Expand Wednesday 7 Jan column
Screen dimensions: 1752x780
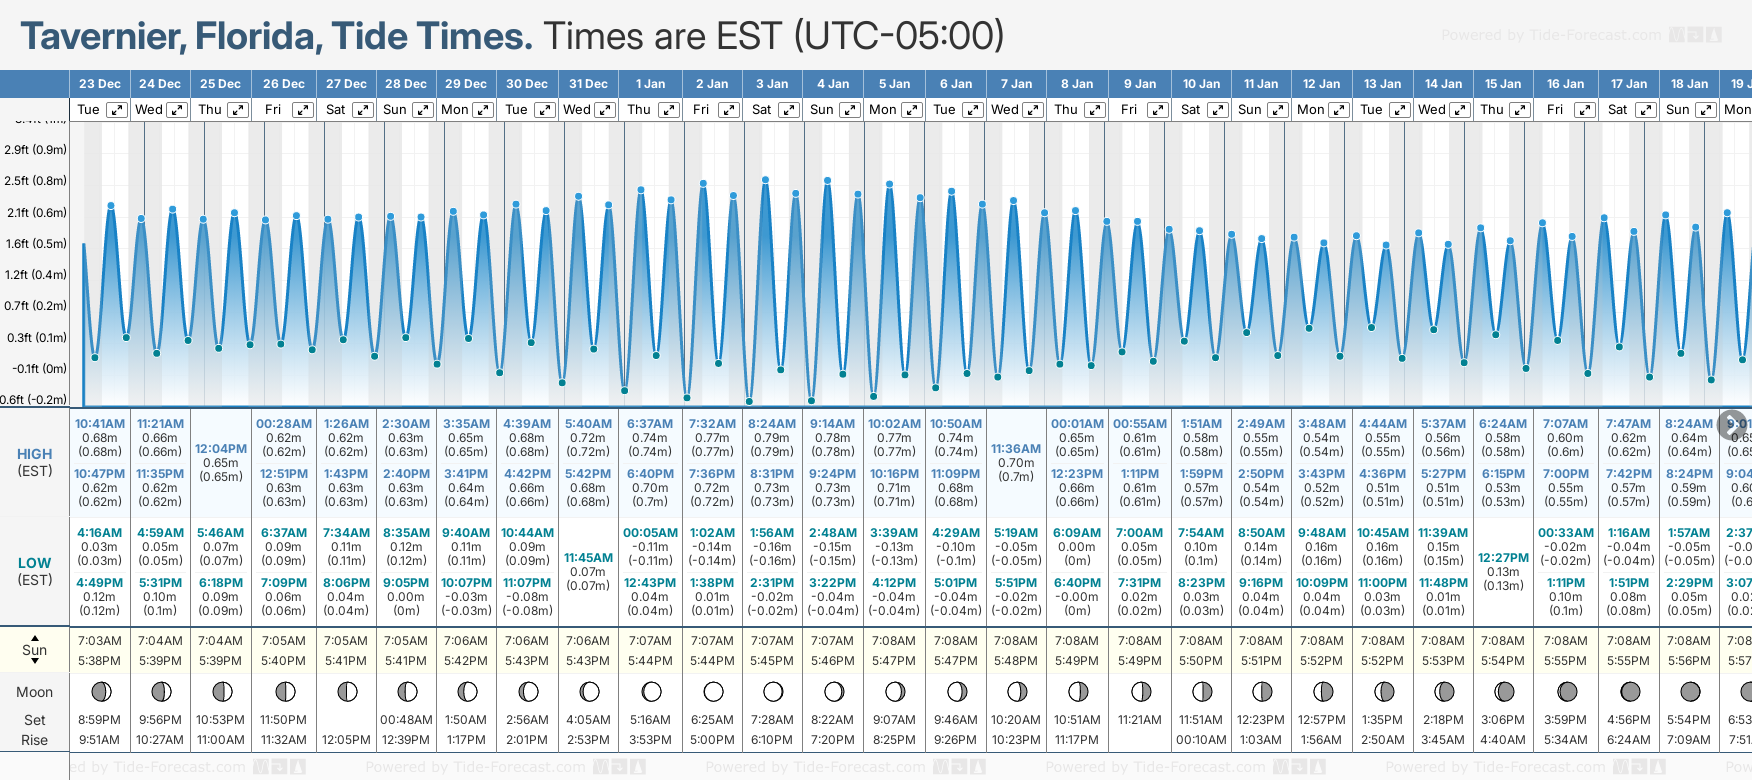[1033, 110]
